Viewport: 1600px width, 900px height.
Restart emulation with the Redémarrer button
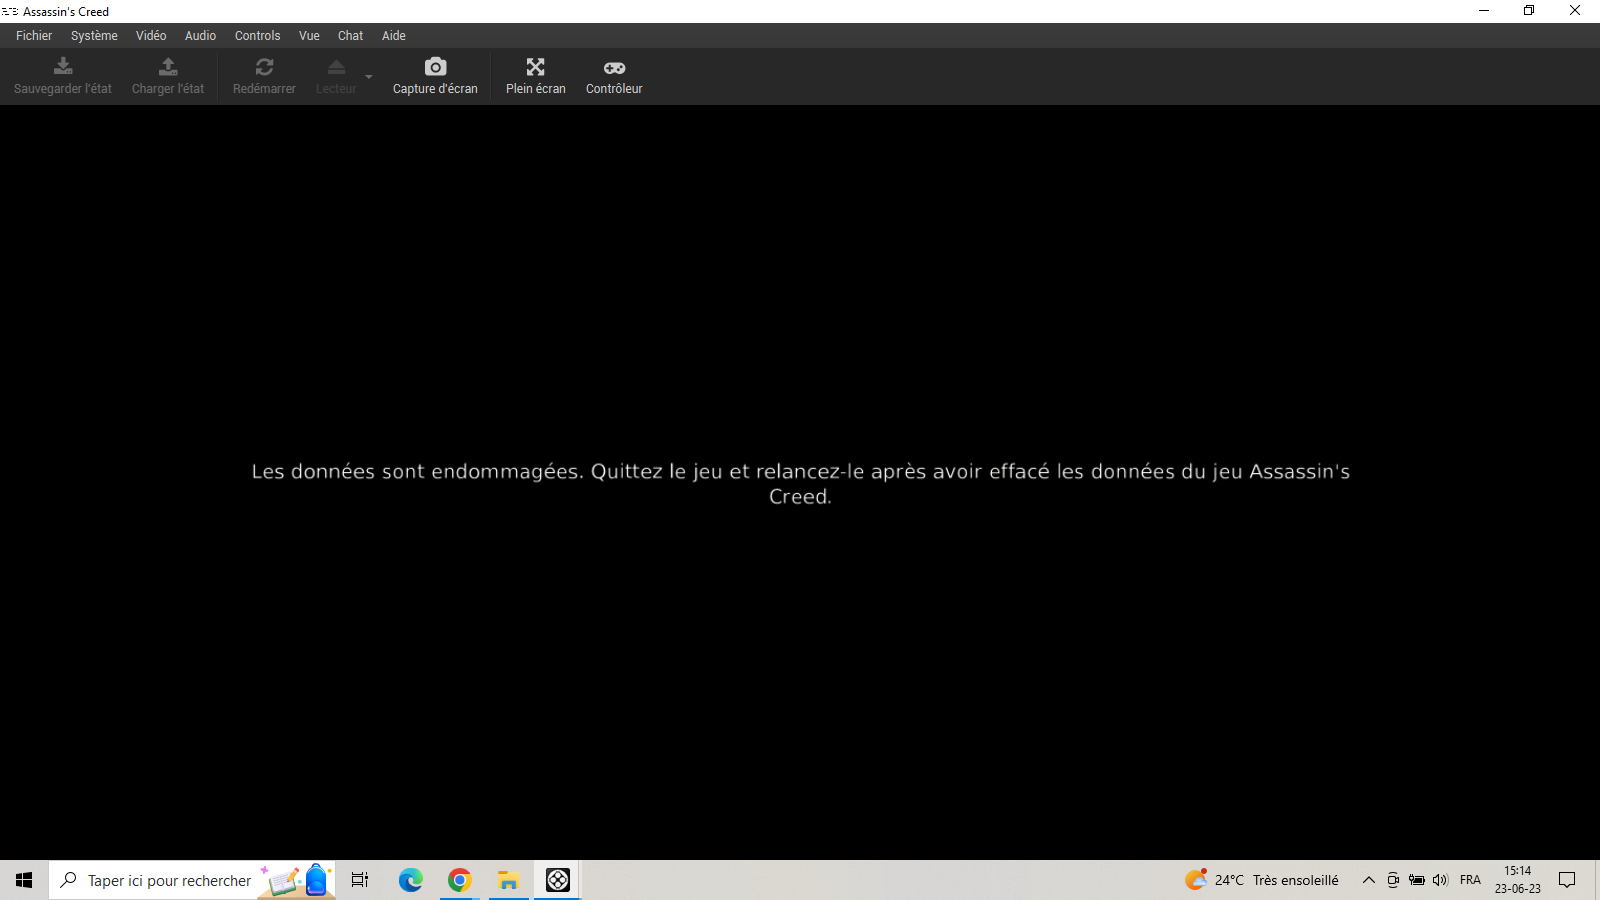264,76
